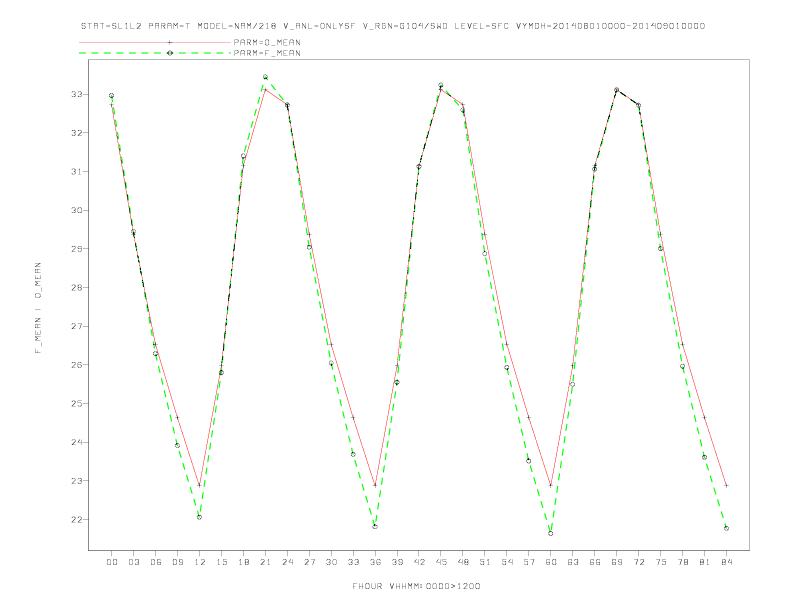Screen dimensions: 792x612
Task: Click the x-axis tick label 75
Action: click(660, 562)
